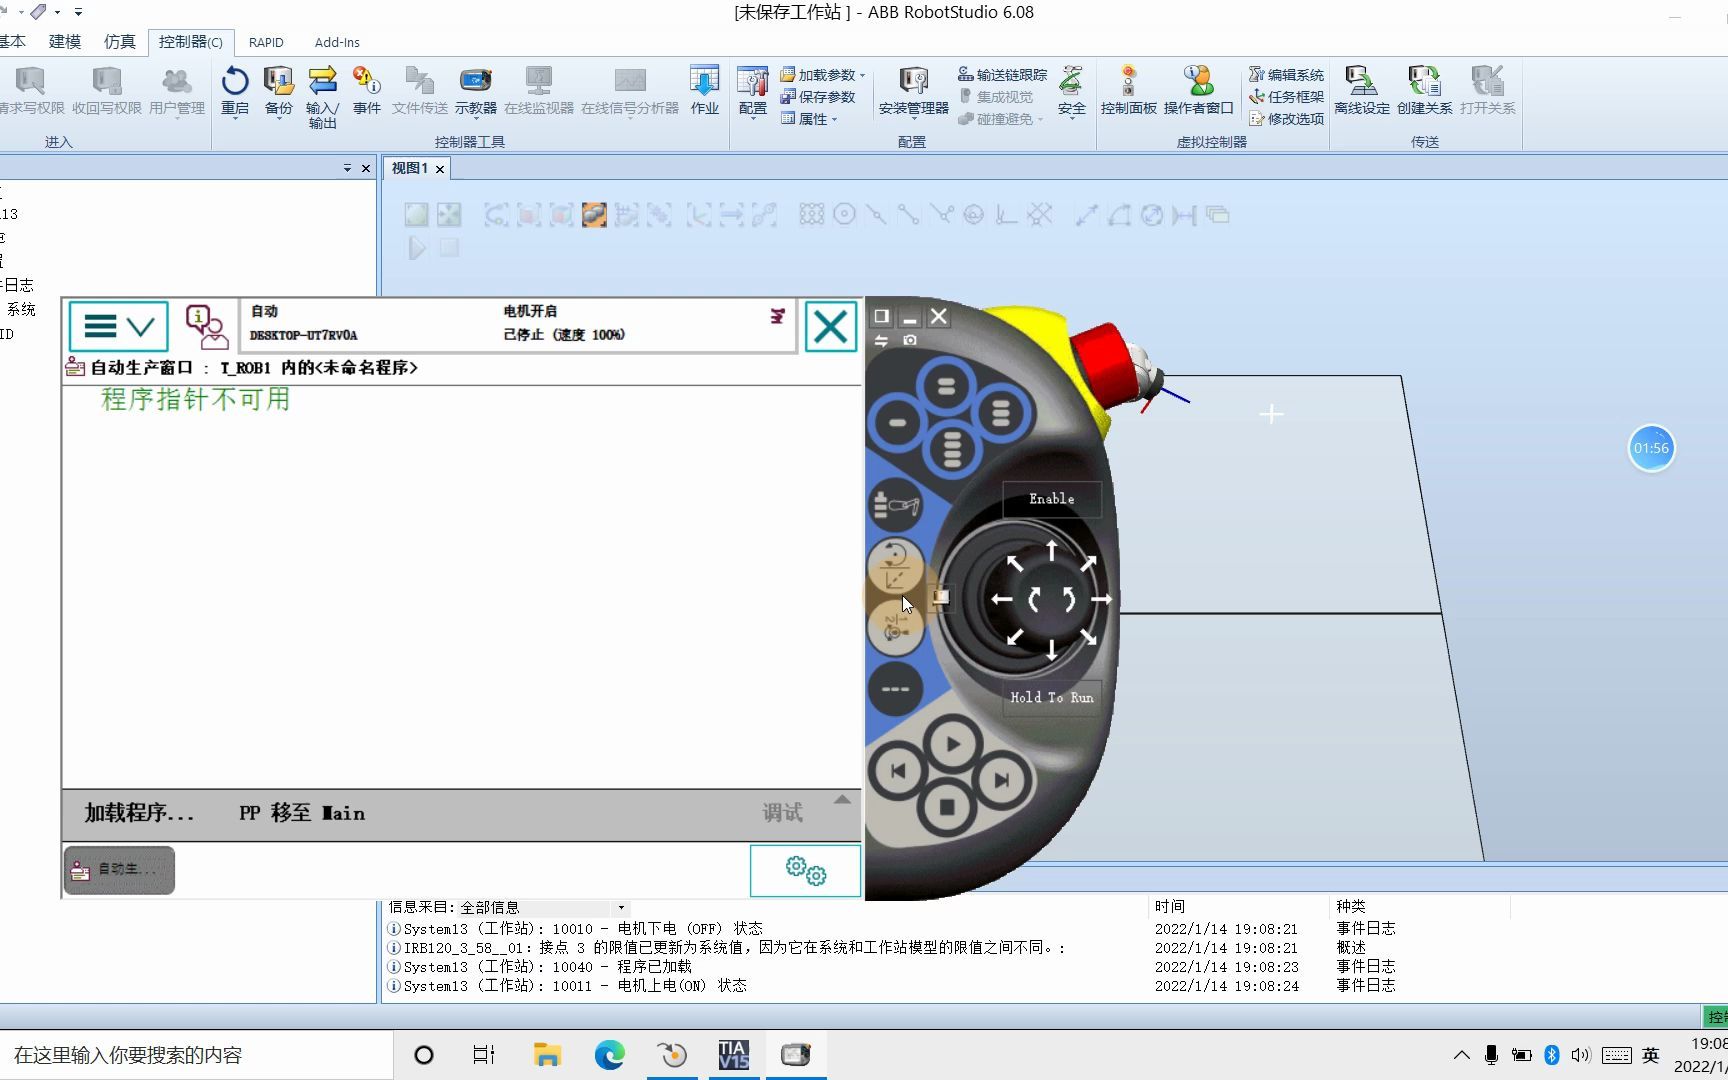Switch to the 基本 (Home) ribbon tab

point(13,42)
